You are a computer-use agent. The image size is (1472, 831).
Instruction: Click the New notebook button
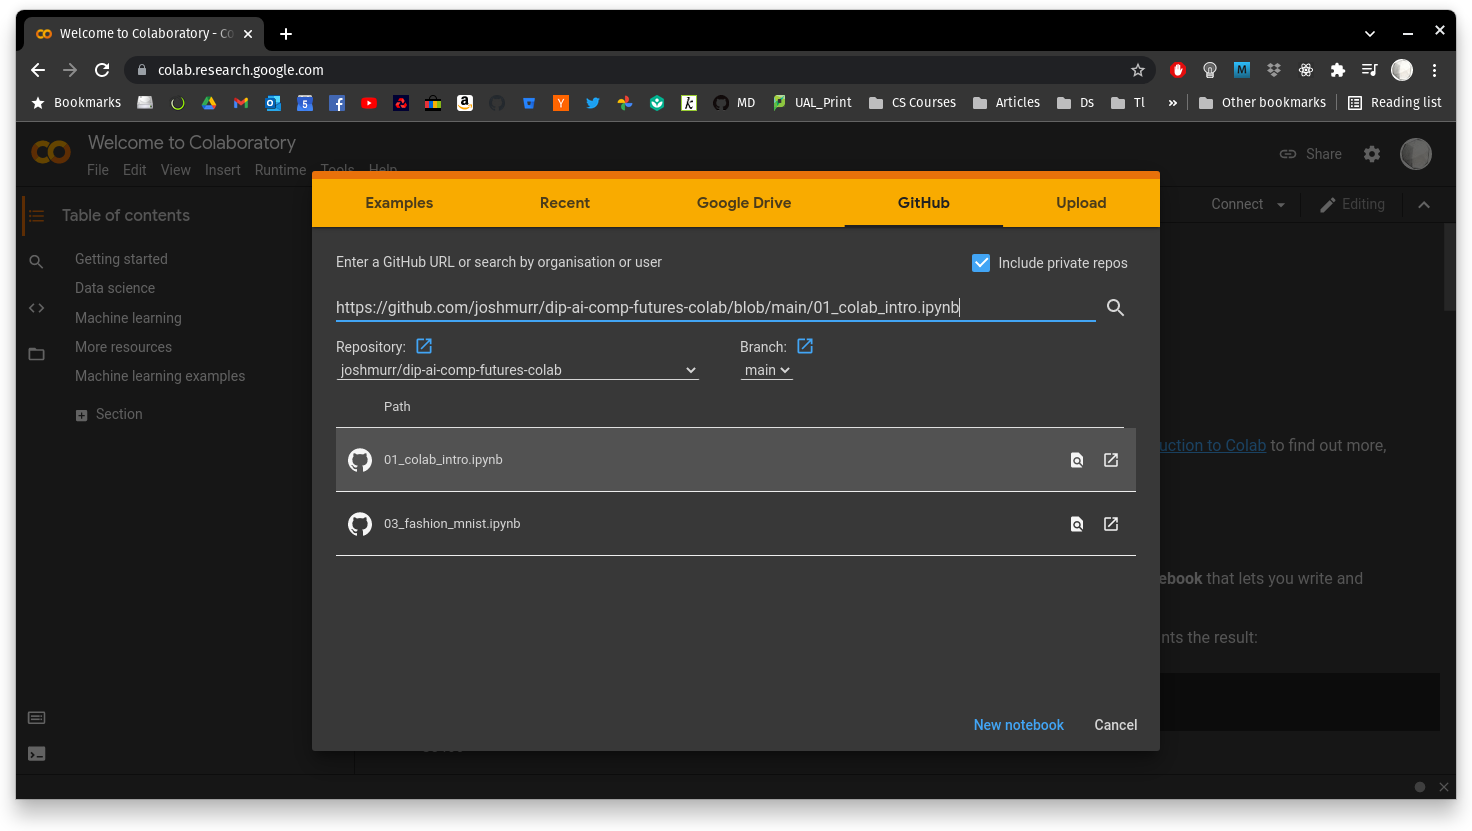[1019, 725]
